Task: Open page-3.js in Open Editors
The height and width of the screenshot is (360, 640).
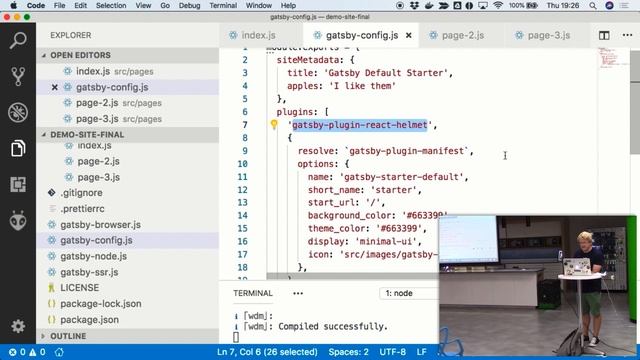Action: tap(127, 119)
